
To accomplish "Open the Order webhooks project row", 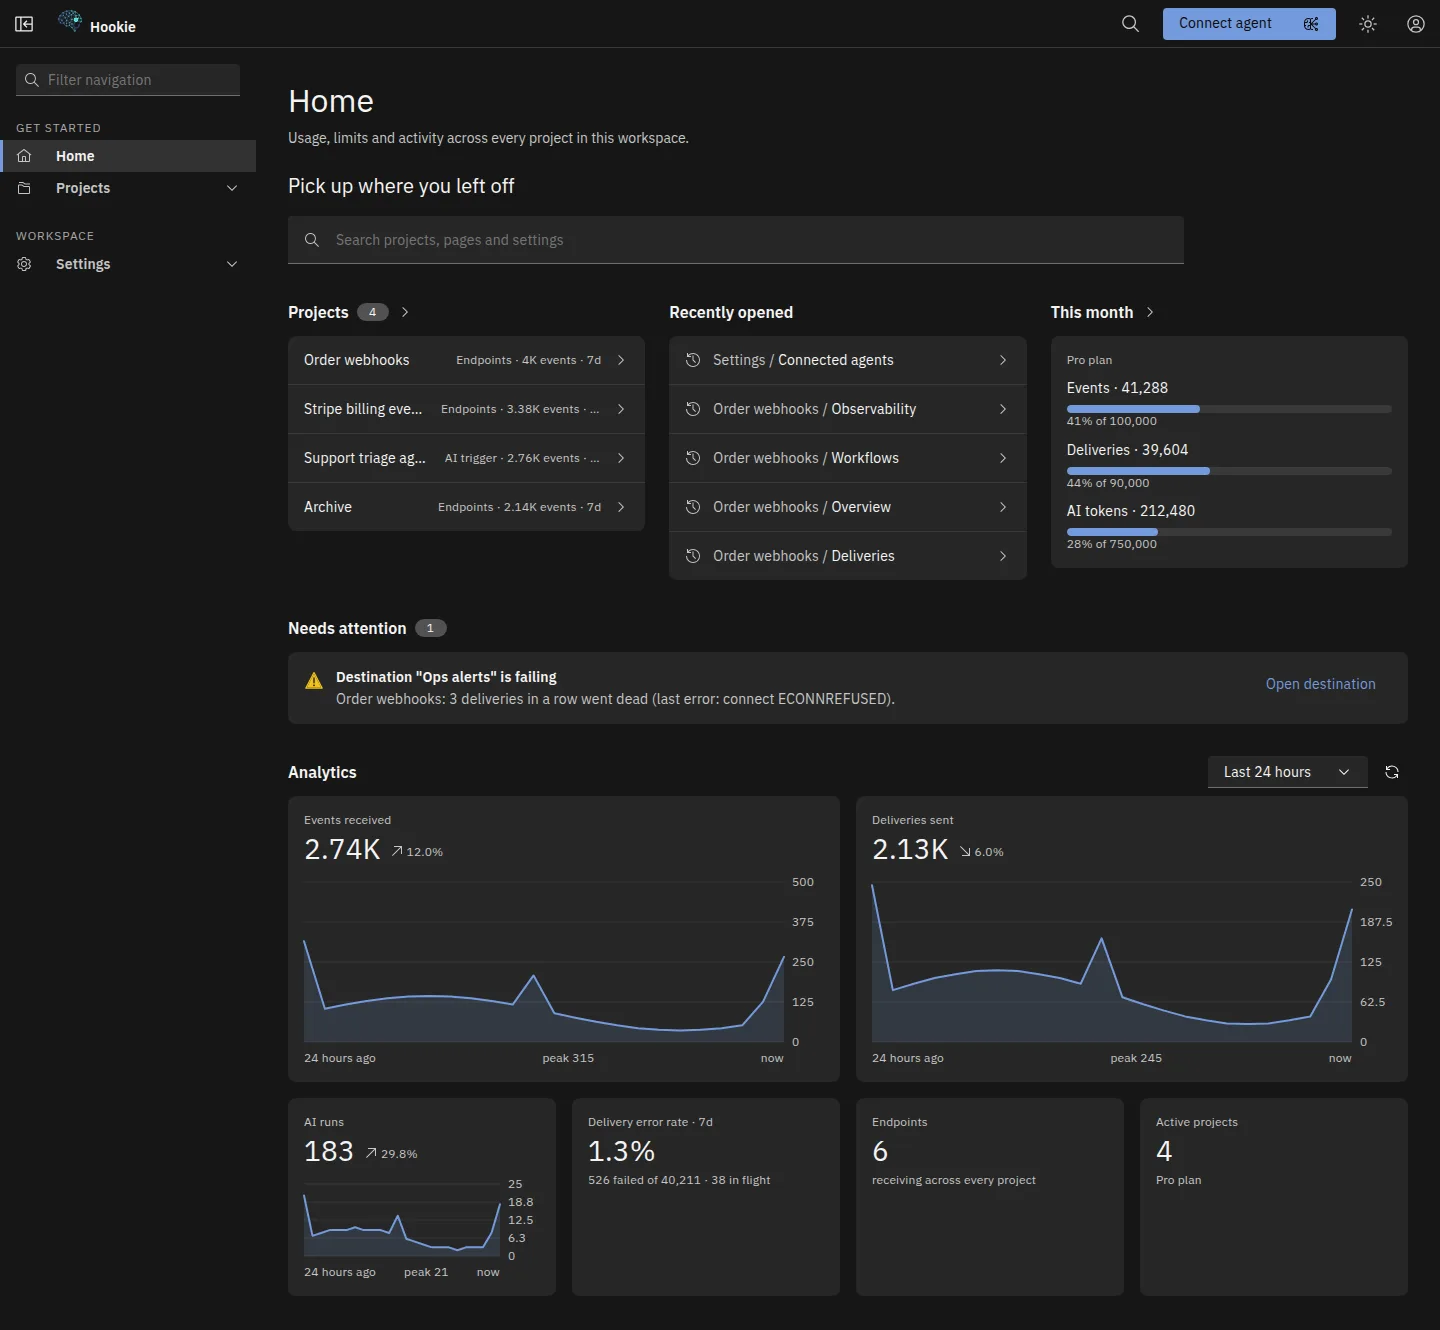I will (x=466, y=360).
